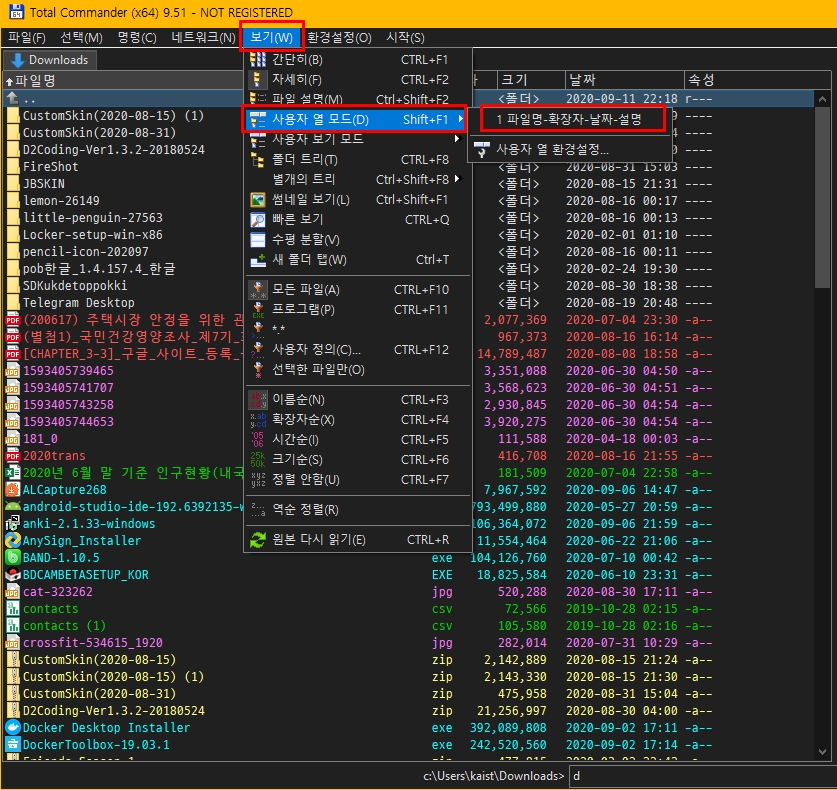Screen dimensions: 837x790
Task: Click the 크기순(S) sort icon
Action: click(x=258, y=460)
